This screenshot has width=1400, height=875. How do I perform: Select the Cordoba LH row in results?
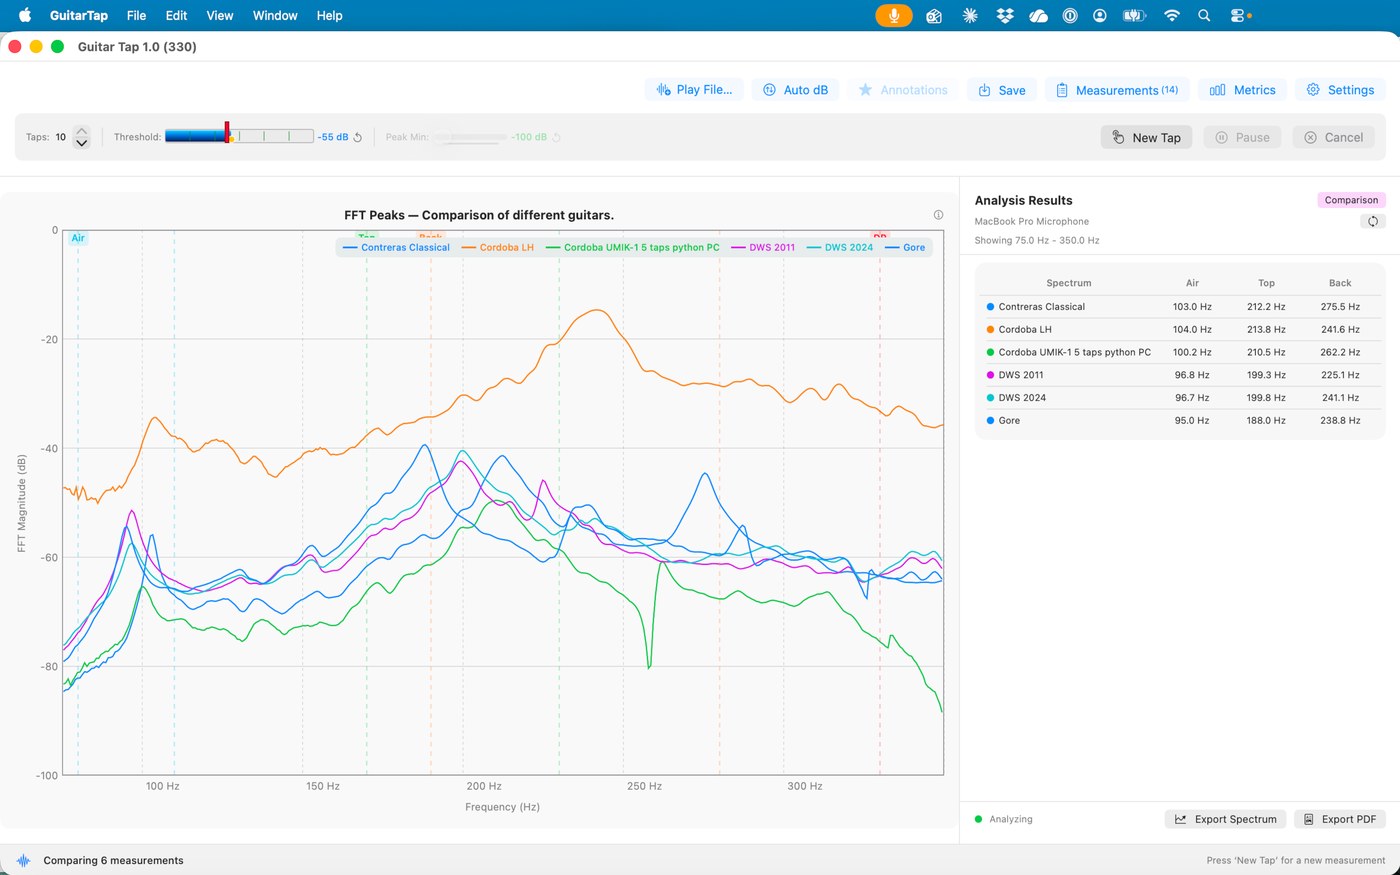[1180, 329]
